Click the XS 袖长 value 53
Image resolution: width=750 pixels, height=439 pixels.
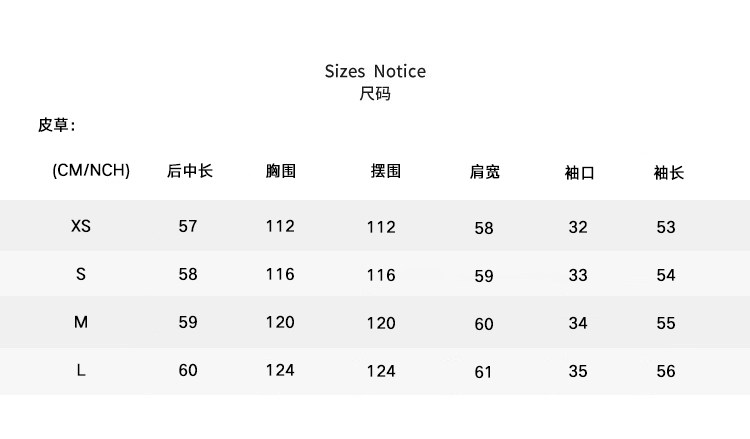666,227
